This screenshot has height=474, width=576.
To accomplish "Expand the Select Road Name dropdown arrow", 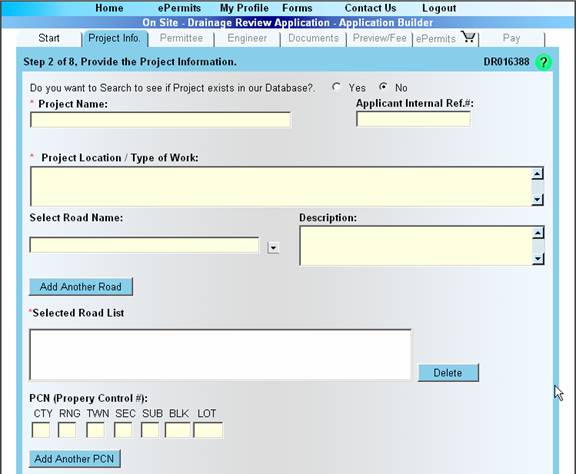I will click(x=273, y=247).
